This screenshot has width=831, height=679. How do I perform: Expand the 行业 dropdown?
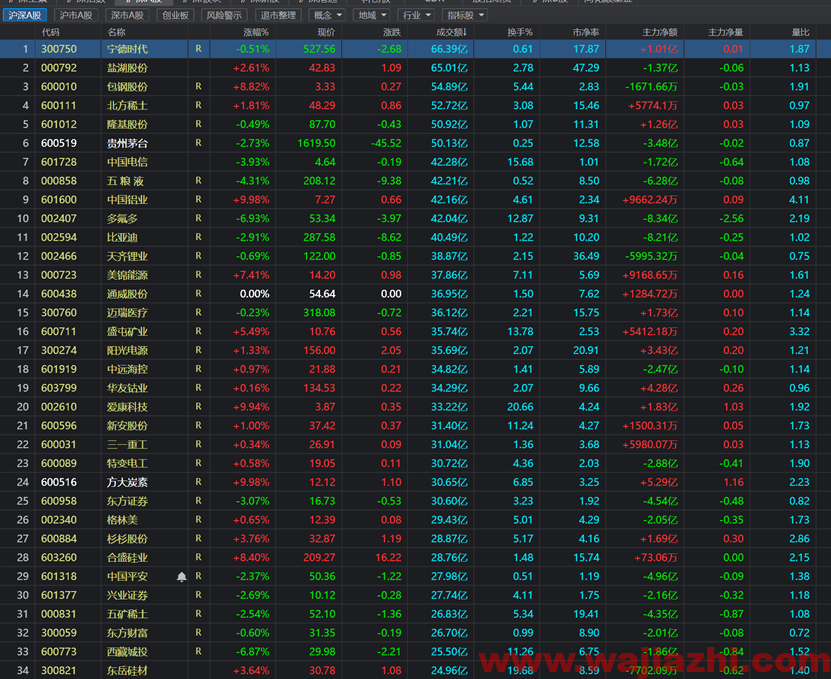416,15
